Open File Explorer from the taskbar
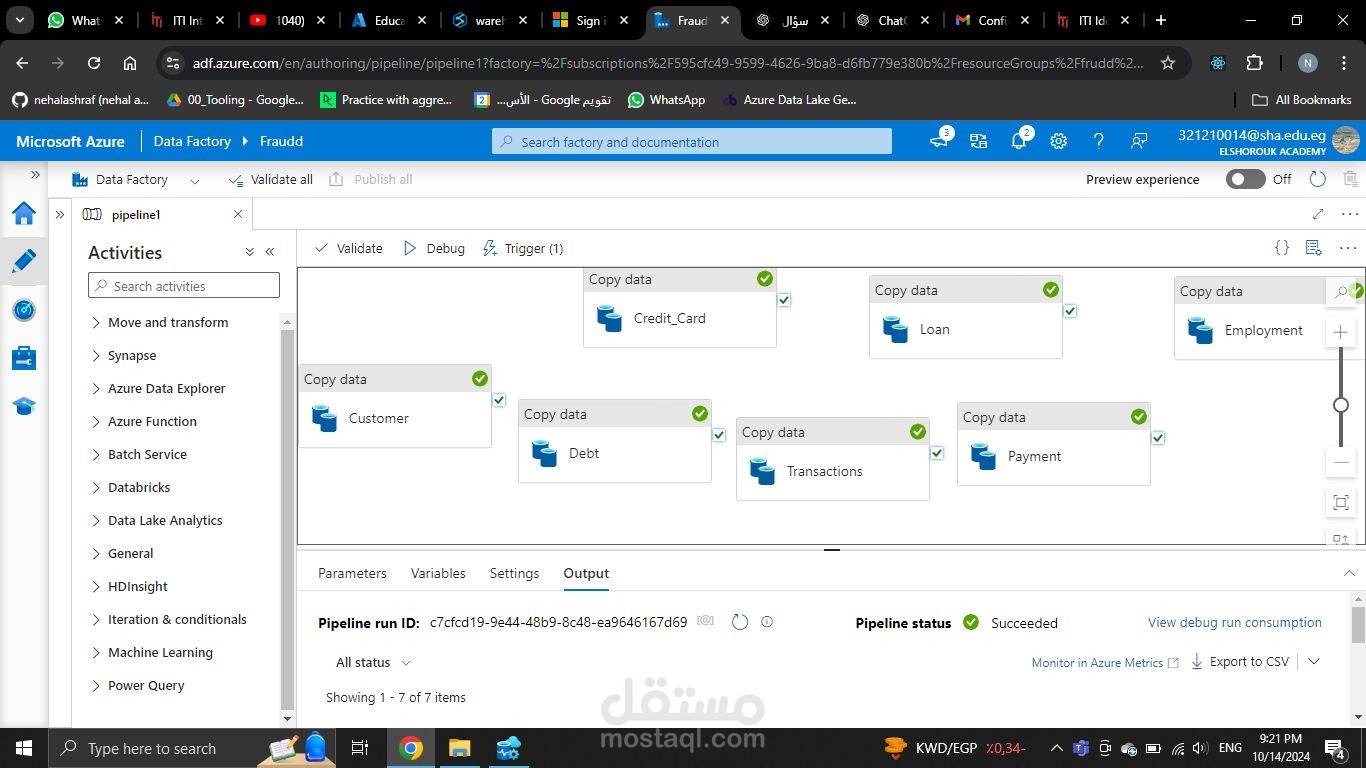The height and width of the screenshot is (768, 1366). [459, 748]
